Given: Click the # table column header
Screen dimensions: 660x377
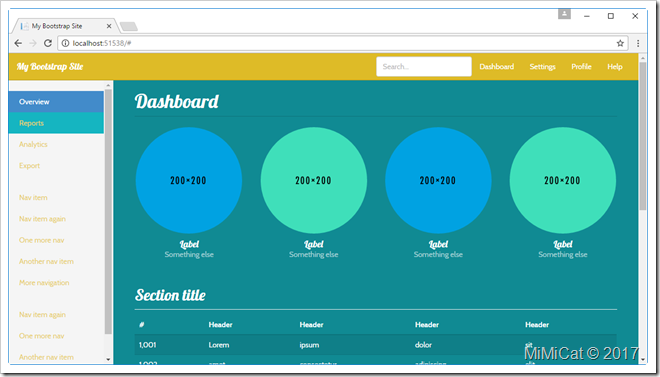Looking at the screenshot, I should click(142, 324).
